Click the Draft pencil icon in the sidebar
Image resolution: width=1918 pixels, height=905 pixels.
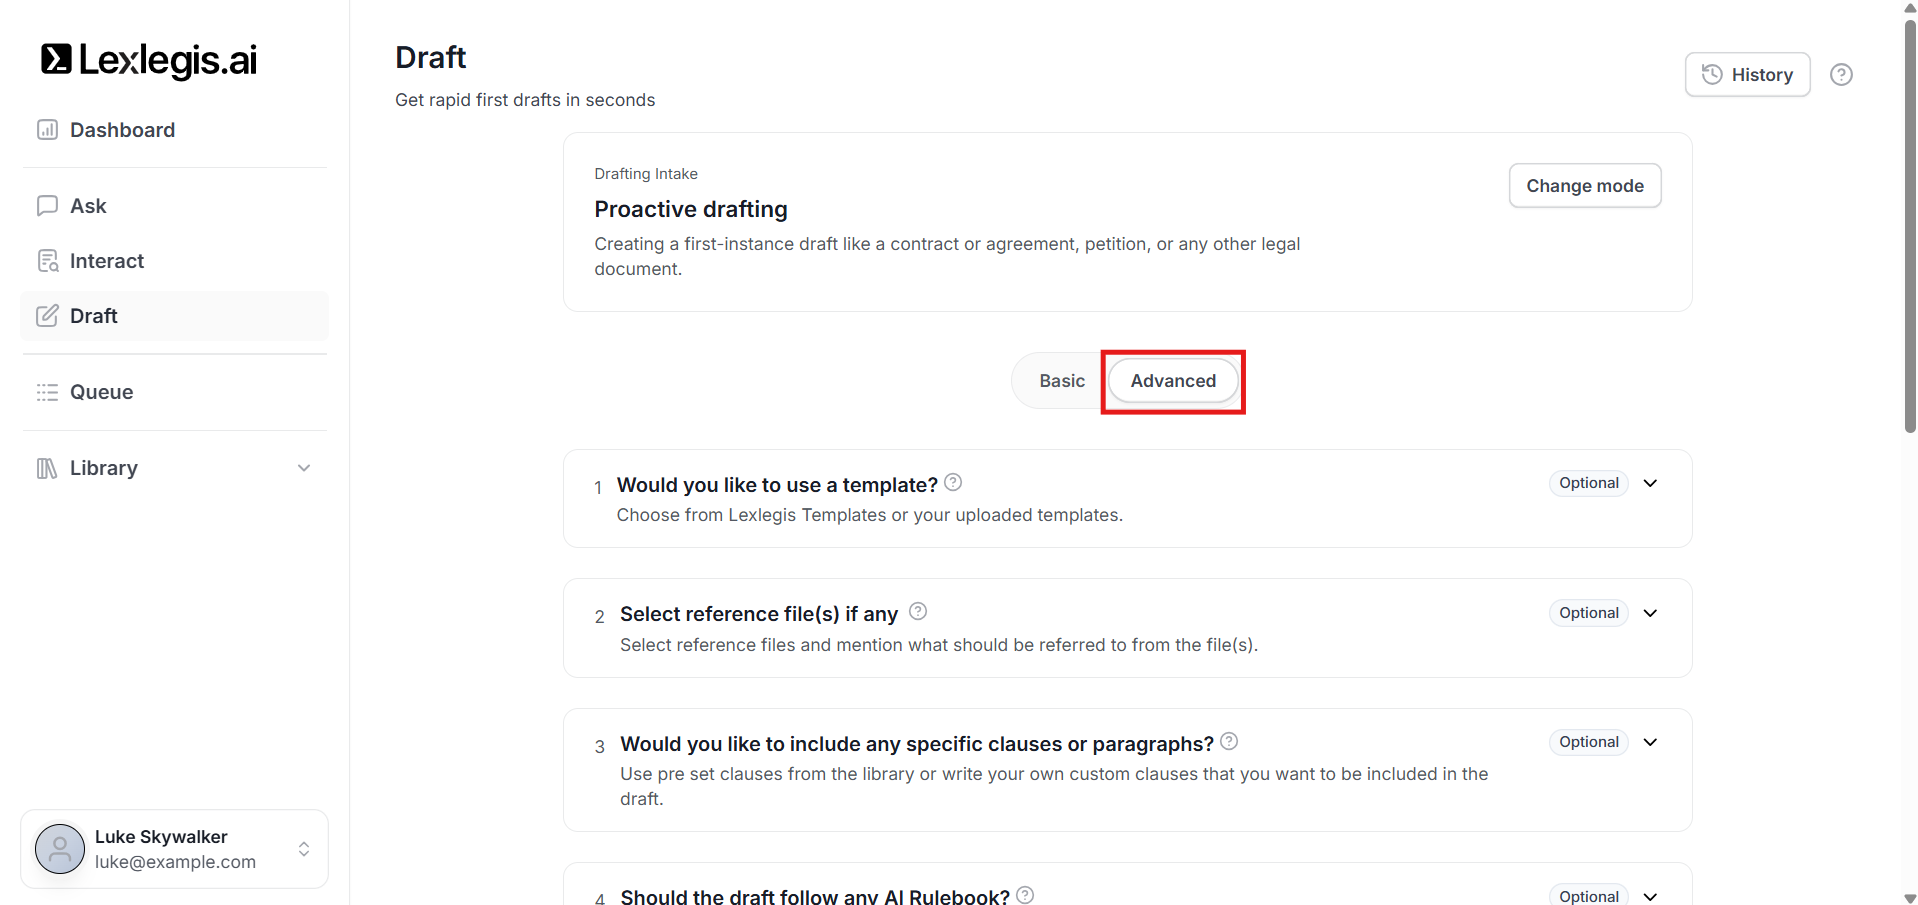point(47,316)
